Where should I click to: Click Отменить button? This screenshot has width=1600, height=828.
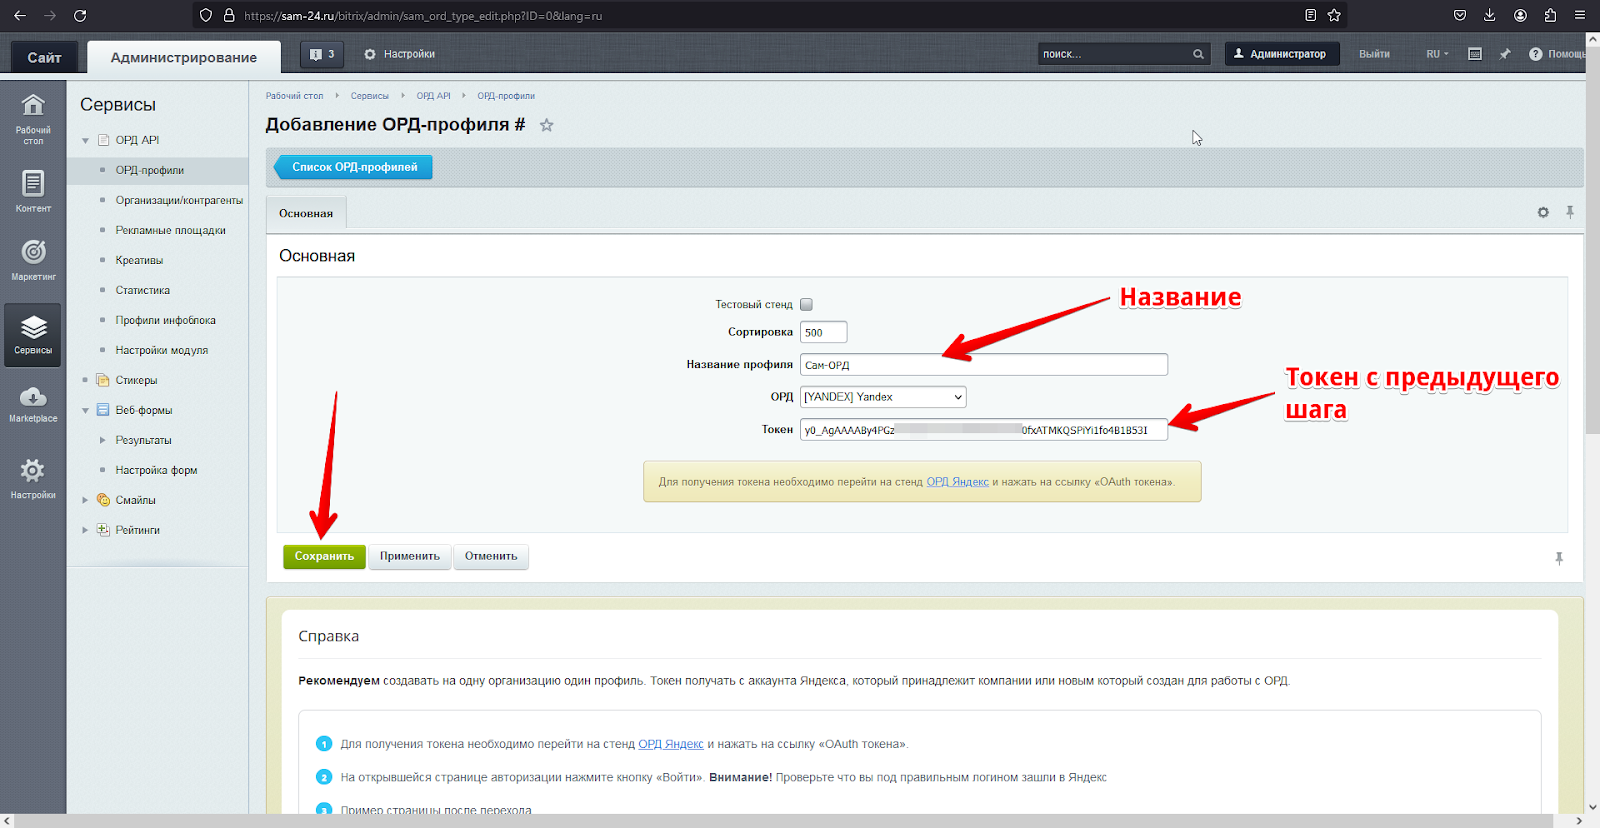click(491, 556)
